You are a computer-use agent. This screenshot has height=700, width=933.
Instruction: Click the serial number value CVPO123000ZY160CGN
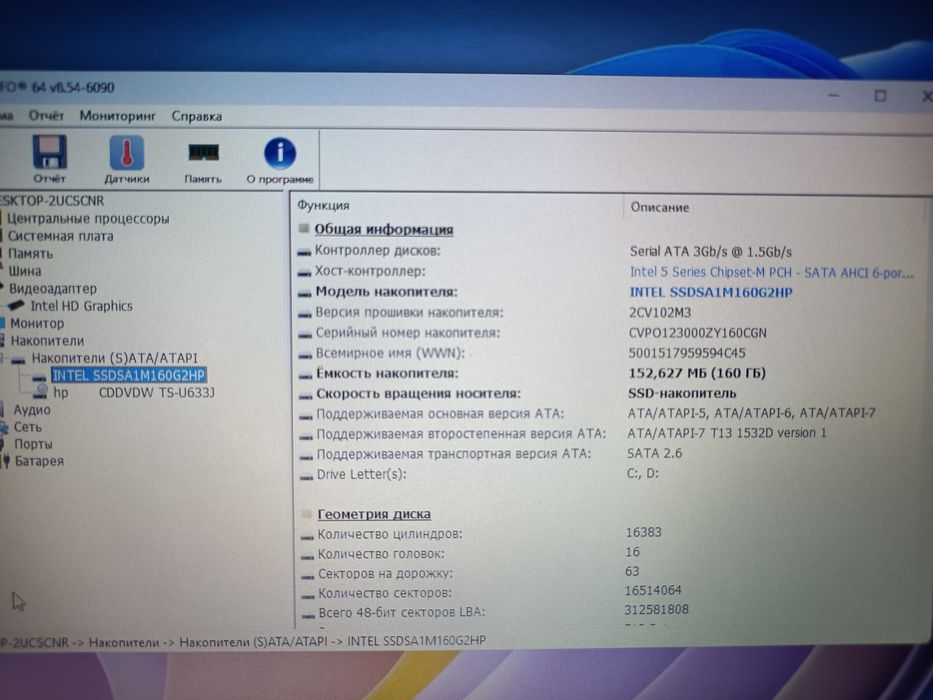(x=697, y=333)
